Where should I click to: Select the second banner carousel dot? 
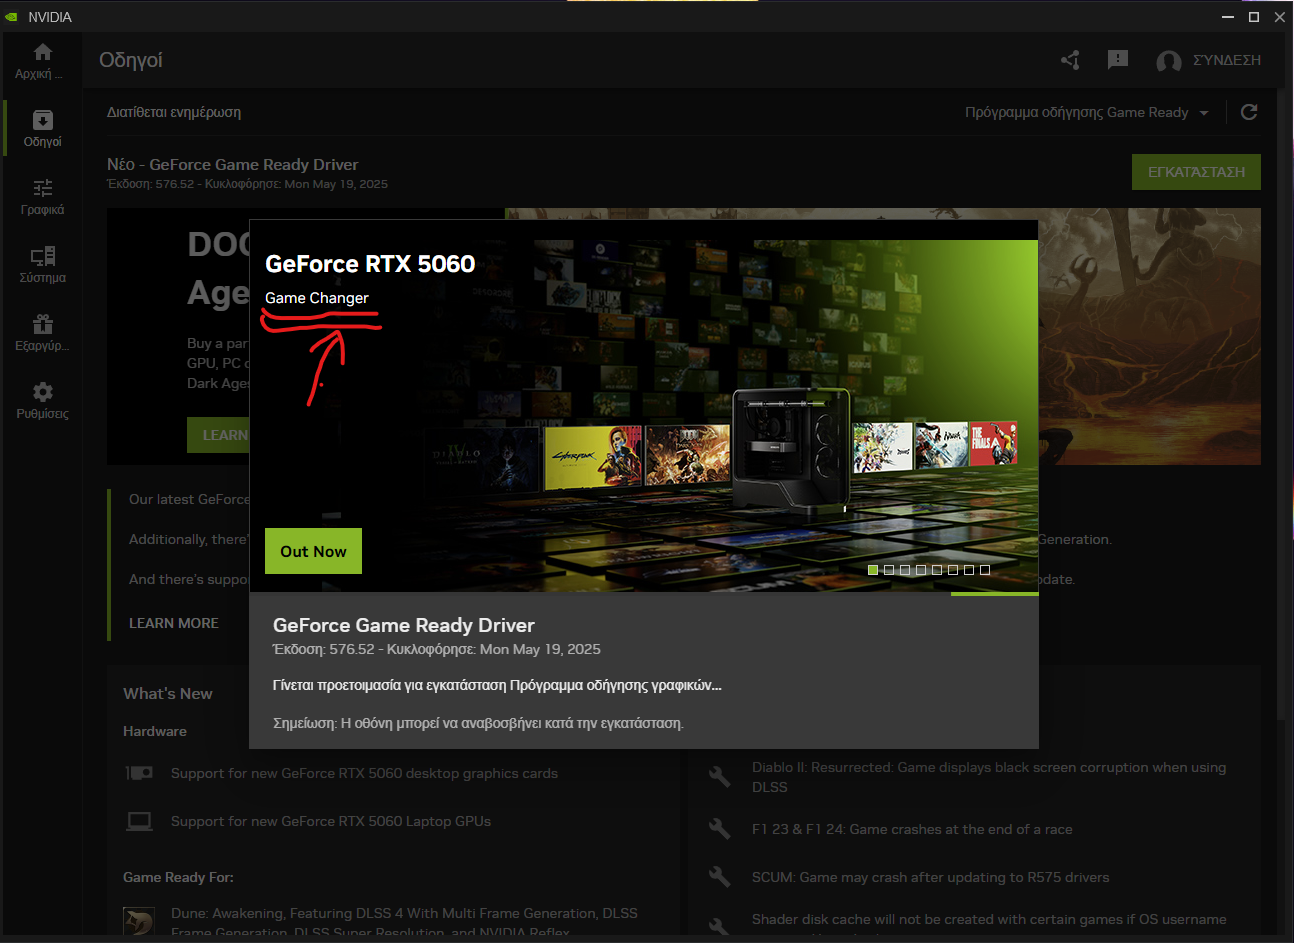point(889,570)
